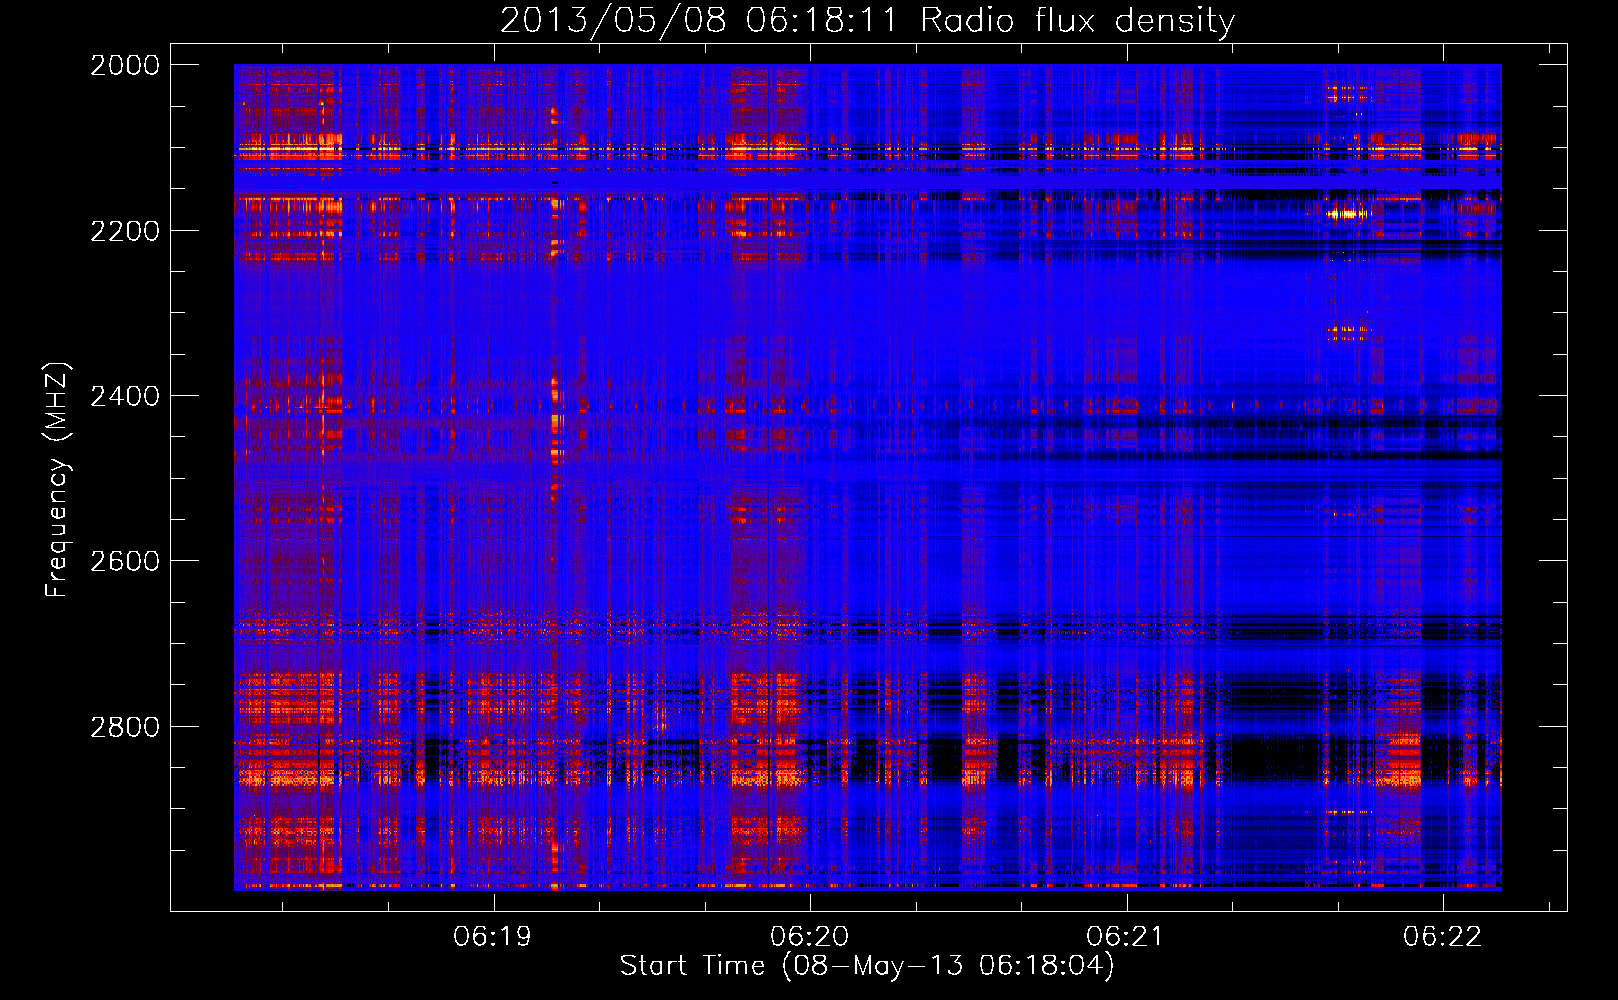
Task: Click the 'Frequency (MHZ)' y-axis label
Action: (58, 479)
